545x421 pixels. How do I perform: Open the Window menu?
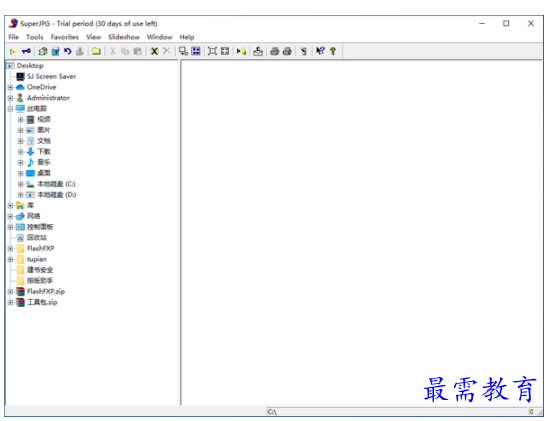(x=160, y=37)
